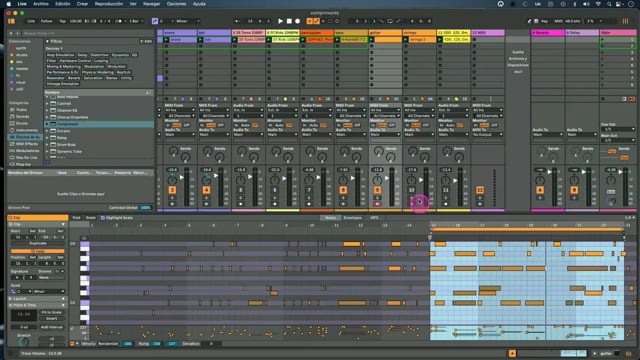
Task: Start playback with the Play button
Action: click(280, 21)
